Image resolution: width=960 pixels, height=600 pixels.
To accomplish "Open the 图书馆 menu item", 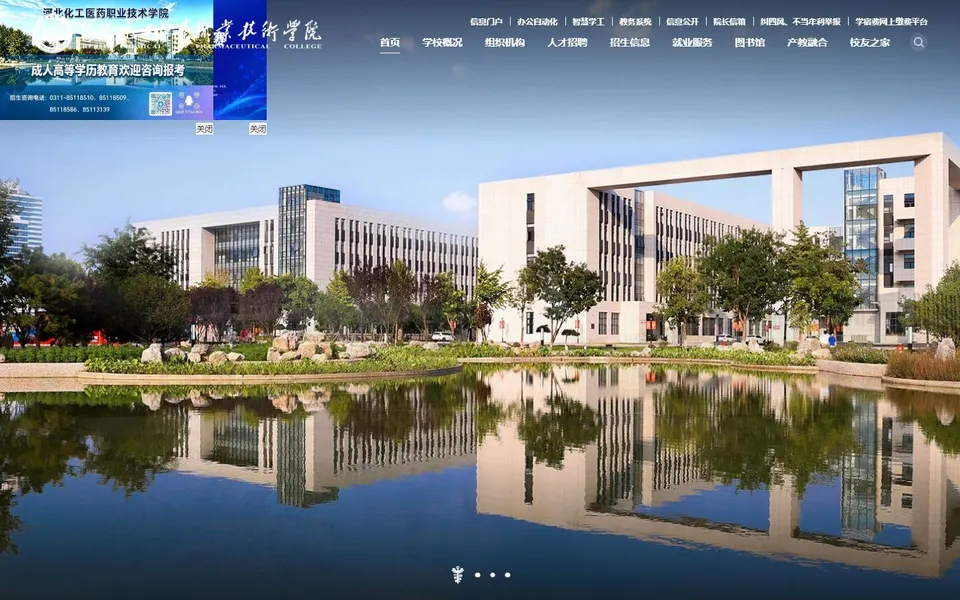I will coord(749,42).
